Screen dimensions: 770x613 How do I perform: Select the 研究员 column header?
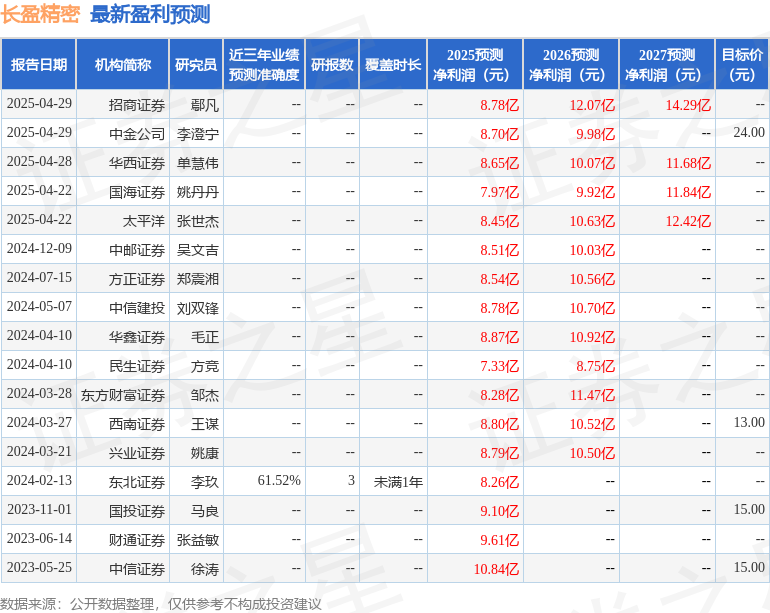(x=196, y=64)
